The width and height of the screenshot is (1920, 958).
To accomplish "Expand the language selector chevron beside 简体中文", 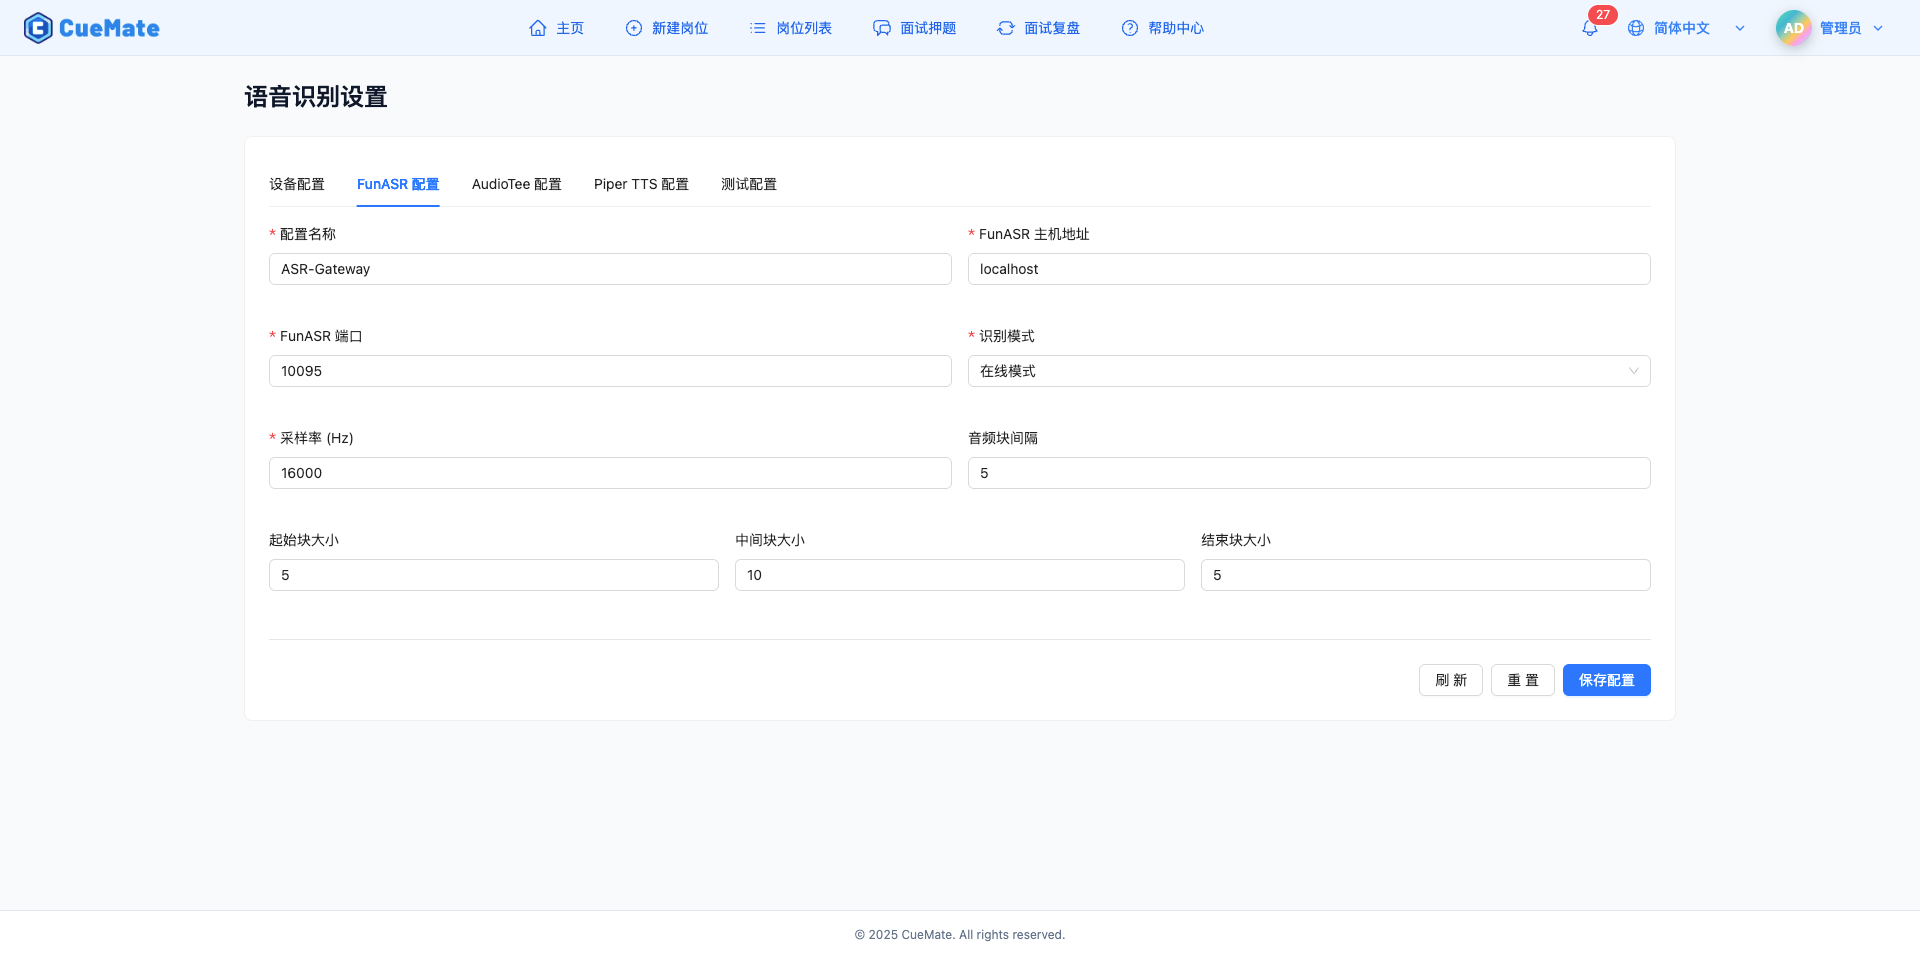I will point(1740,28).
